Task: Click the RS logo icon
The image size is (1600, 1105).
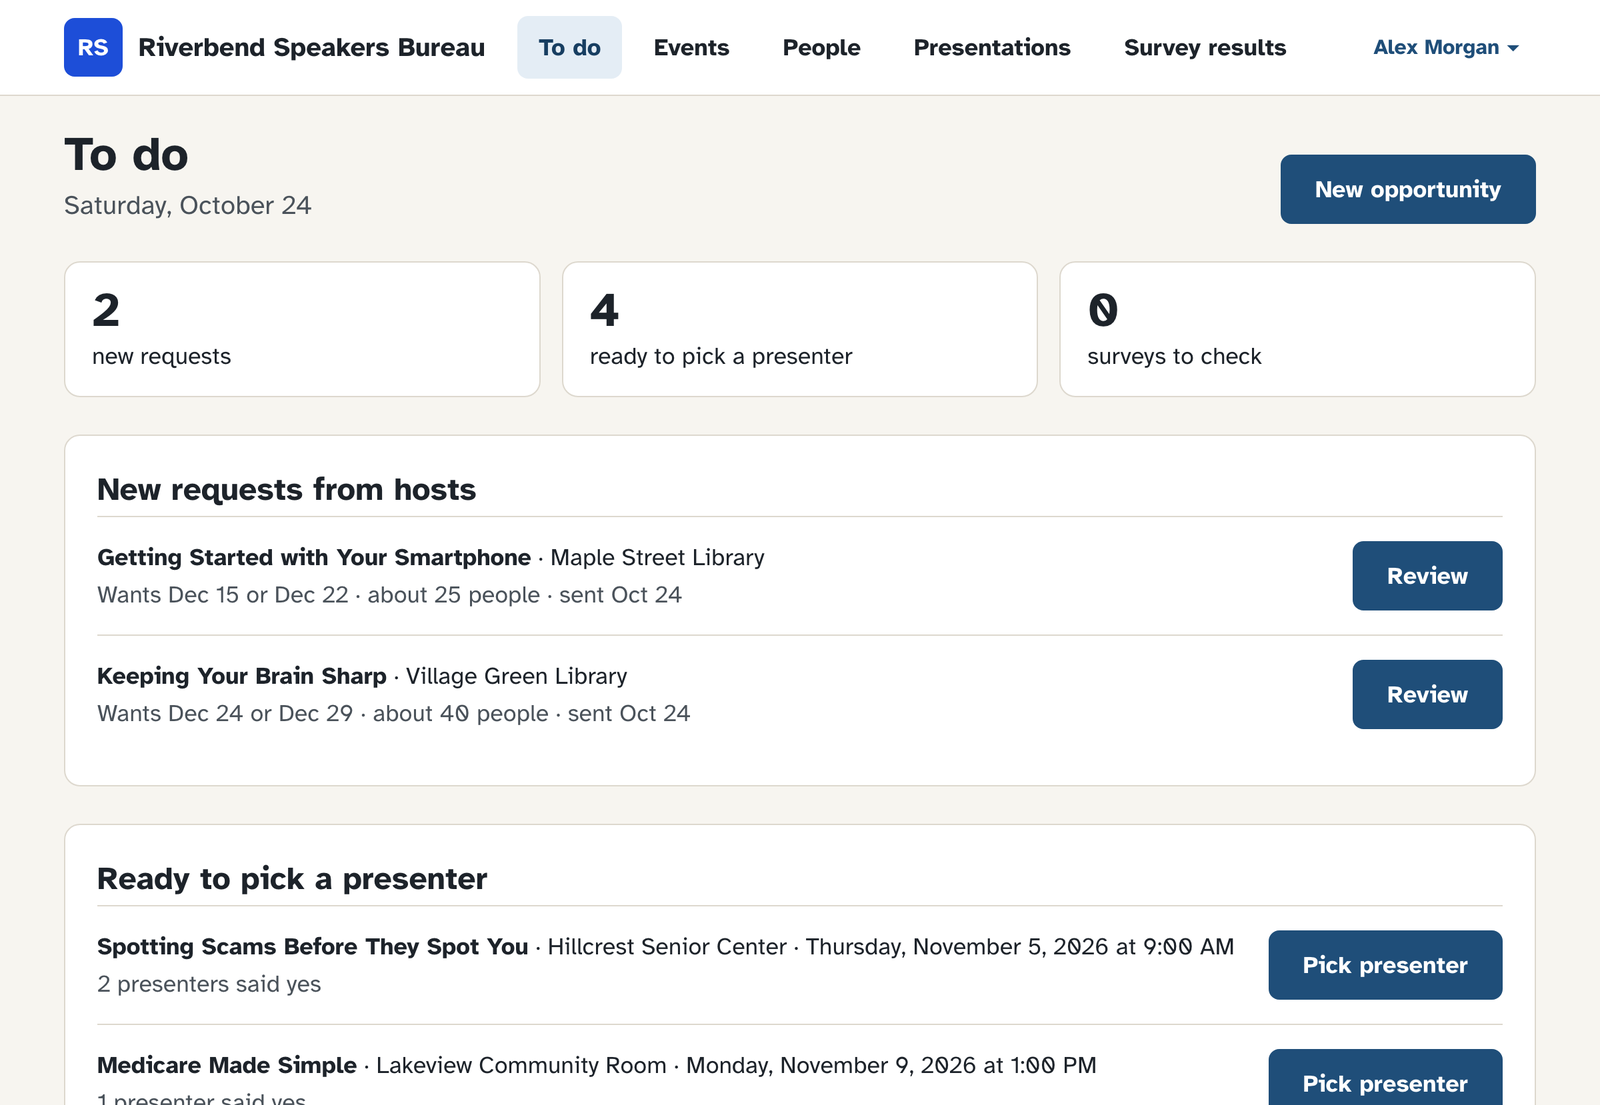Action: [x=93, y=47]
